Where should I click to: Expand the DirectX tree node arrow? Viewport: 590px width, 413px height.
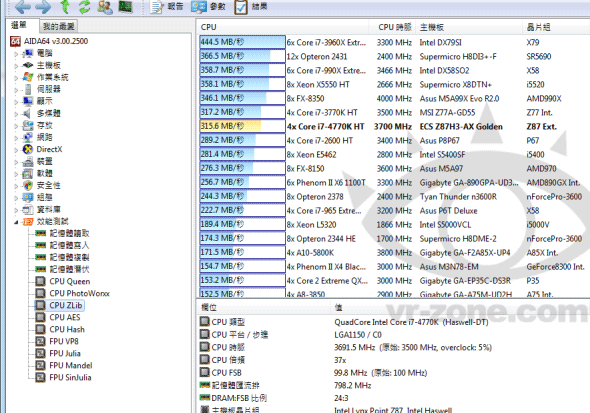(16, 150)
